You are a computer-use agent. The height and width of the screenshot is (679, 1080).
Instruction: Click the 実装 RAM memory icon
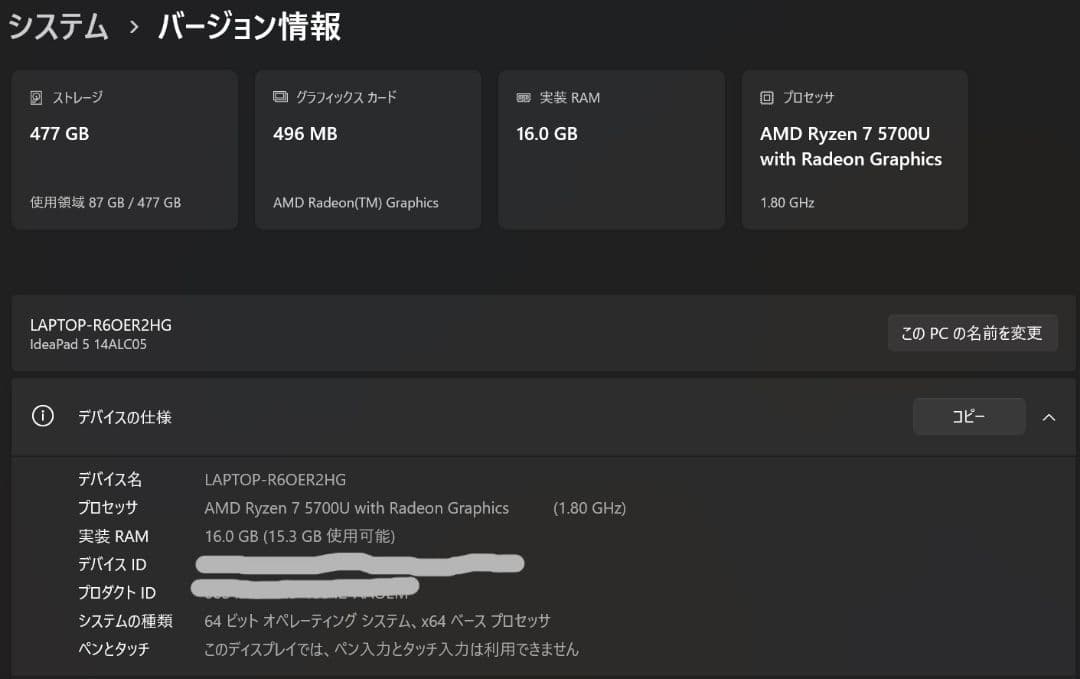tap(524, 97)
